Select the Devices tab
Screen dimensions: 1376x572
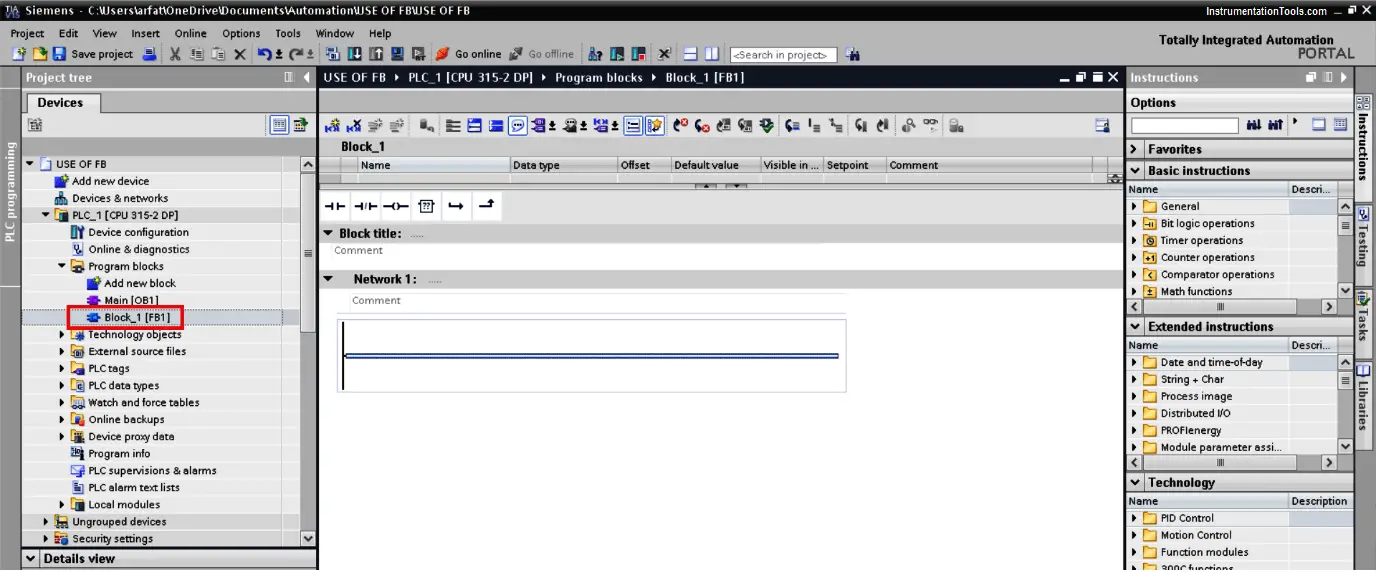point(60,102)
